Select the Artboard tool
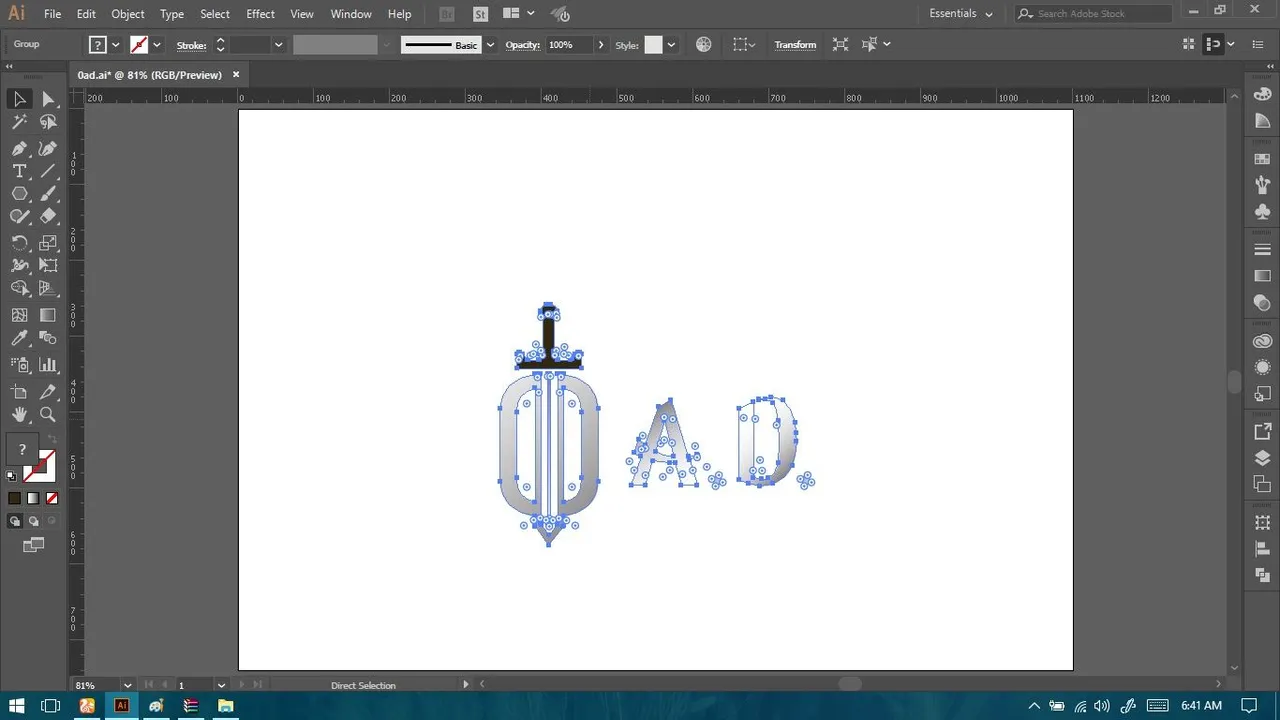This screenshot has width=1280, height=720. (19, 392)
